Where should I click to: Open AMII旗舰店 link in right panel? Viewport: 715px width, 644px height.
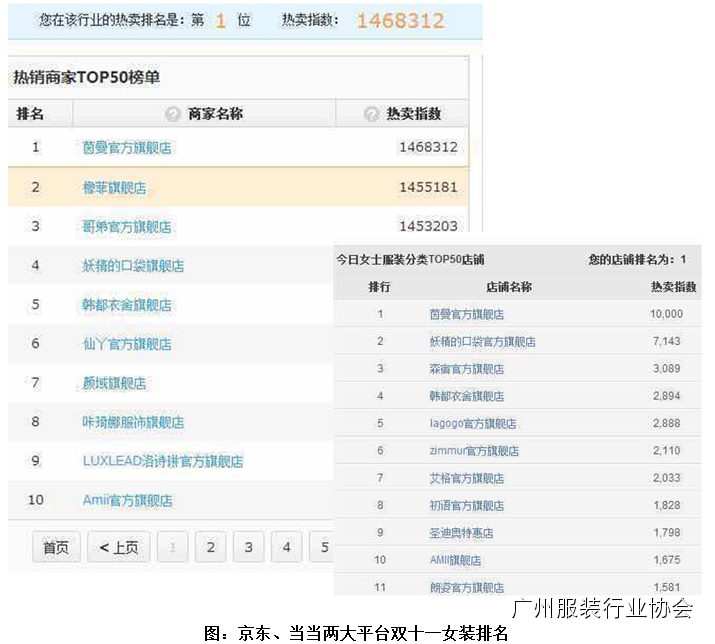point(455,561)
